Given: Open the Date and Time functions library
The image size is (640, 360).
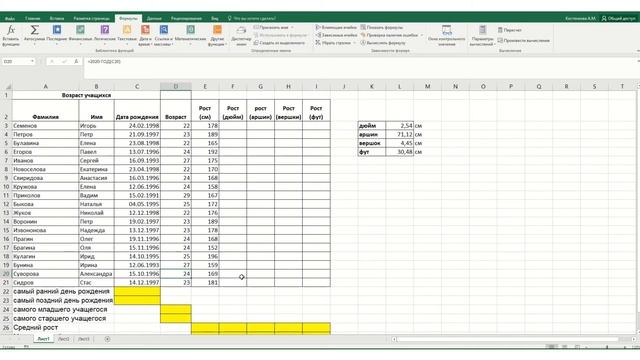Looking at the screenshot, I should (x=145, y=35).
